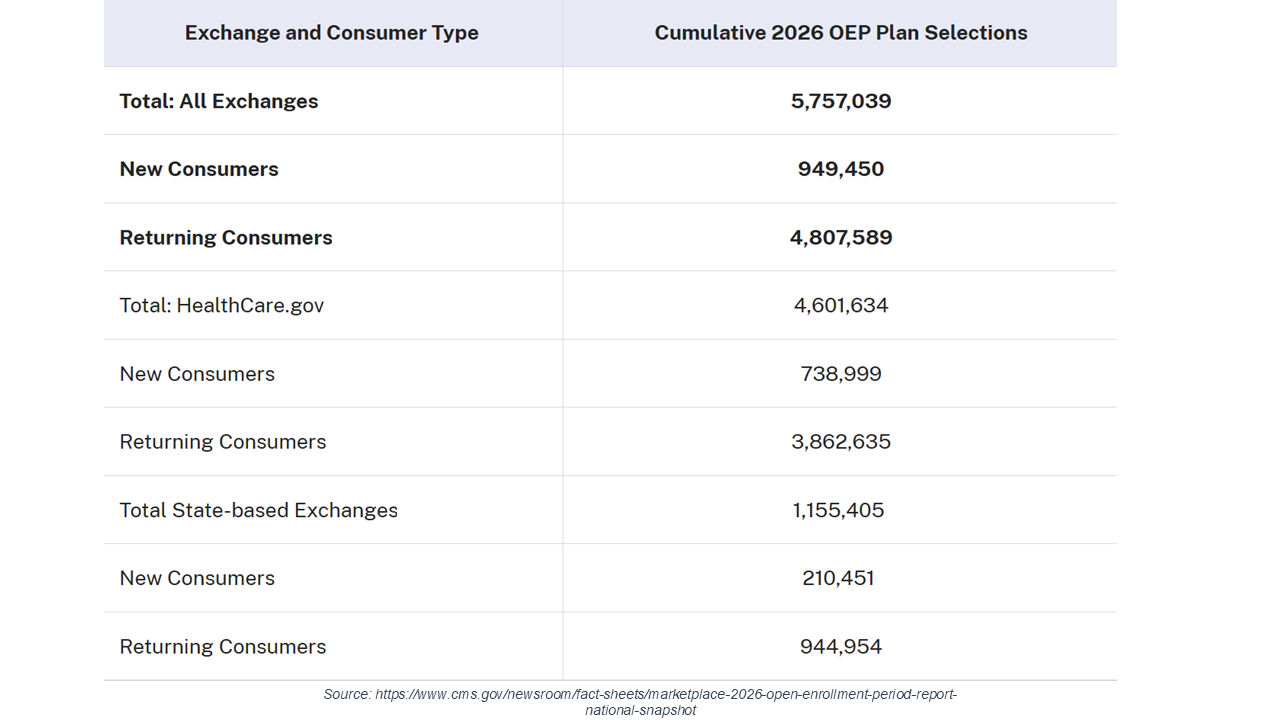1280x720 pixels.
Task: Select the 4,807,589 value cell
Action: tap(841, 237)
